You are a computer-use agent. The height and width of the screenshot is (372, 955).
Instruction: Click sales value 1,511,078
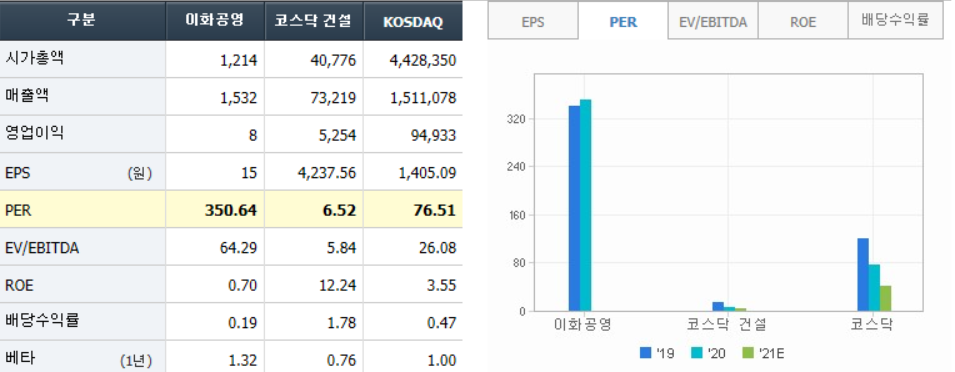(423, 98)
